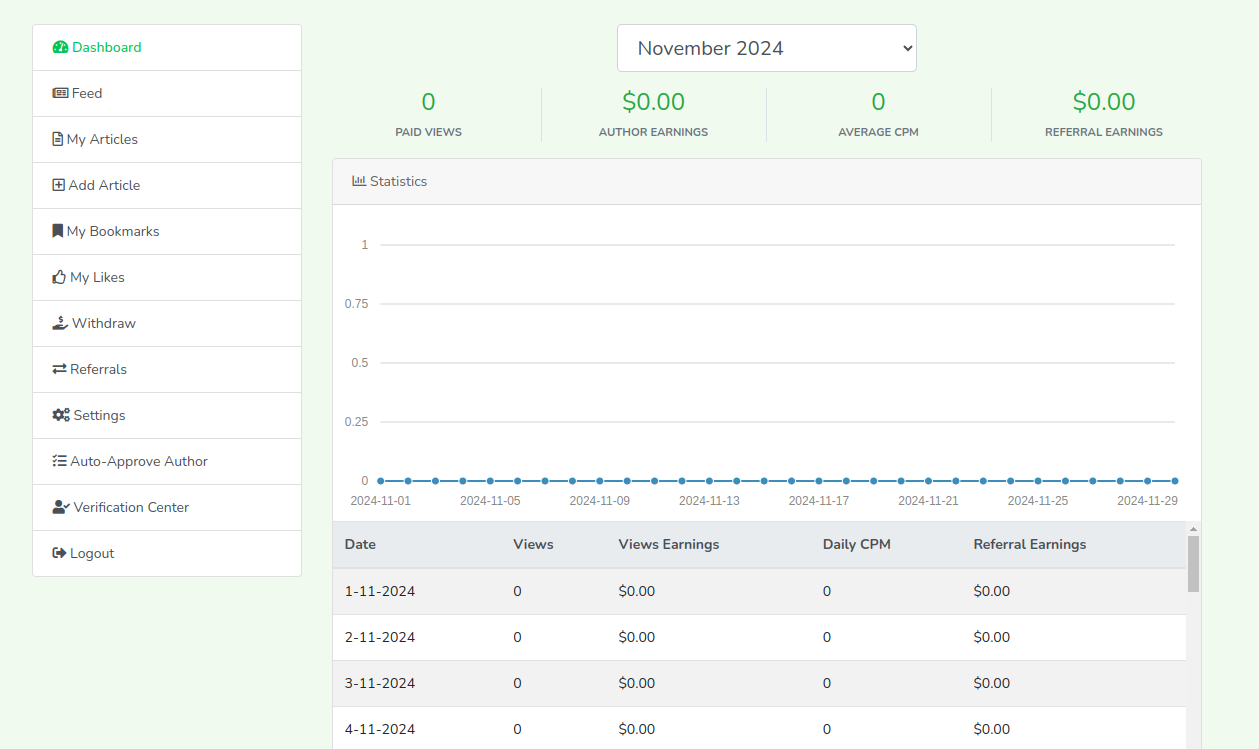
Task: Go to Verification Center page
Action: pos(130,507)
